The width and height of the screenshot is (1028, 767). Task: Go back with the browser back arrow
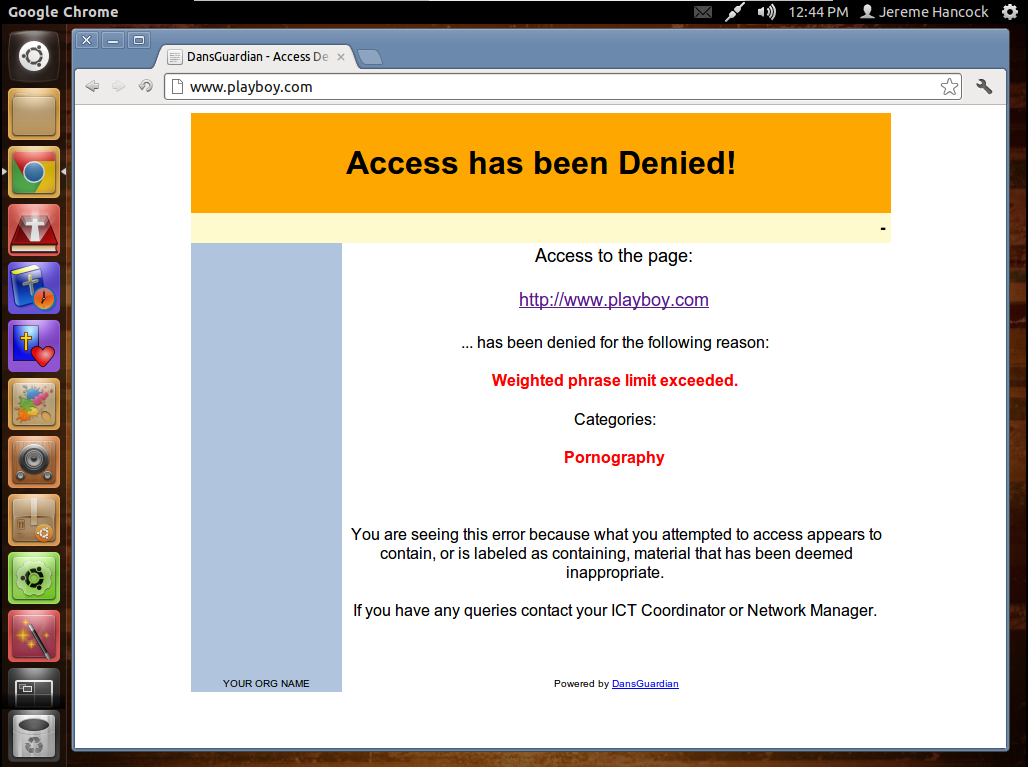point(92,87)
